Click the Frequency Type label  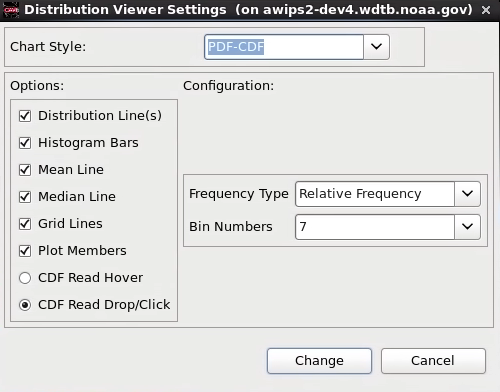coord(239,194)
